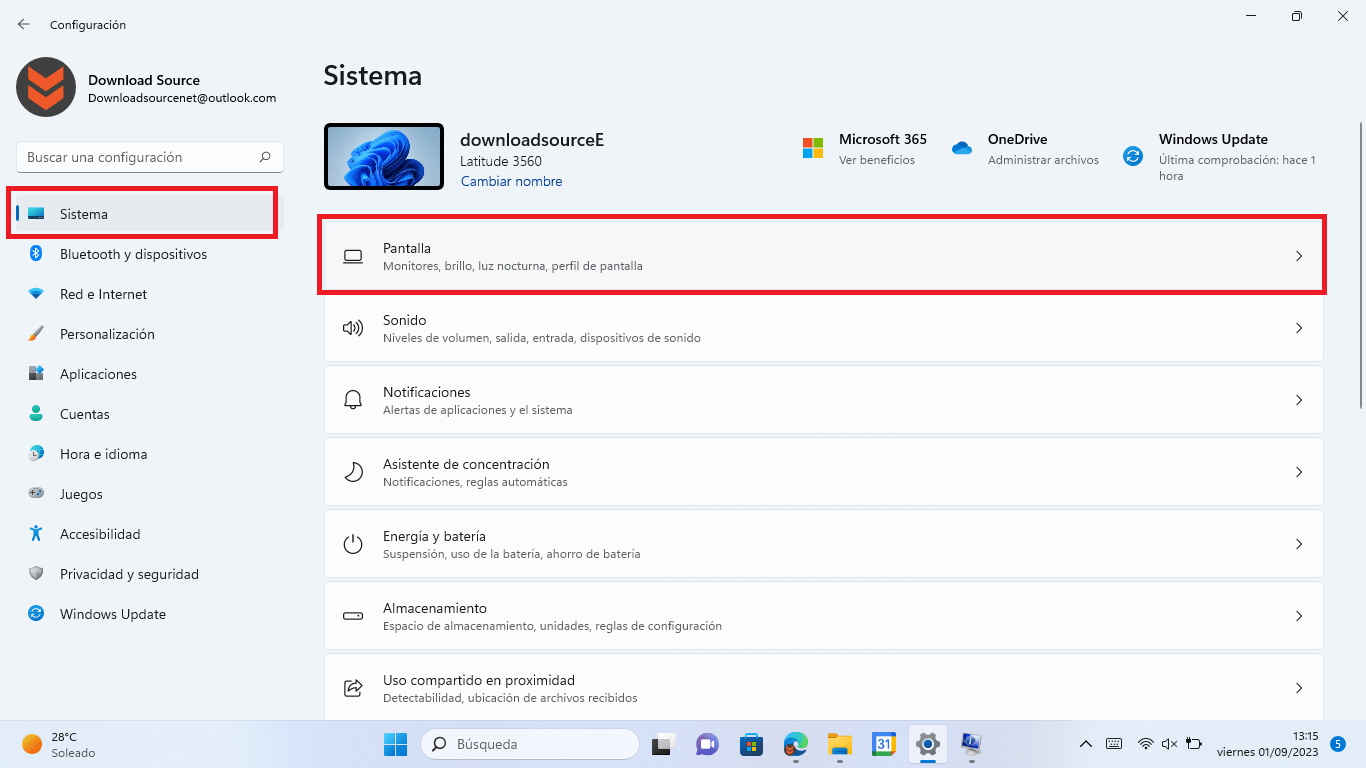Screen dimensions: 1366x768
Task: Click the Notificaciones bell icon
Action: [x=353, y=400]
